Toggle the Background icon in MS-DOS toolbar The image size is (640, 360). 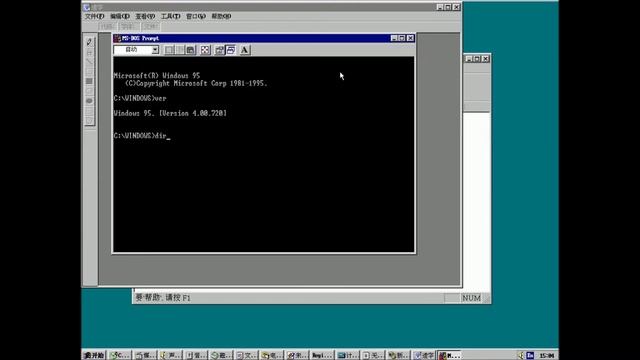coord(231,50)
